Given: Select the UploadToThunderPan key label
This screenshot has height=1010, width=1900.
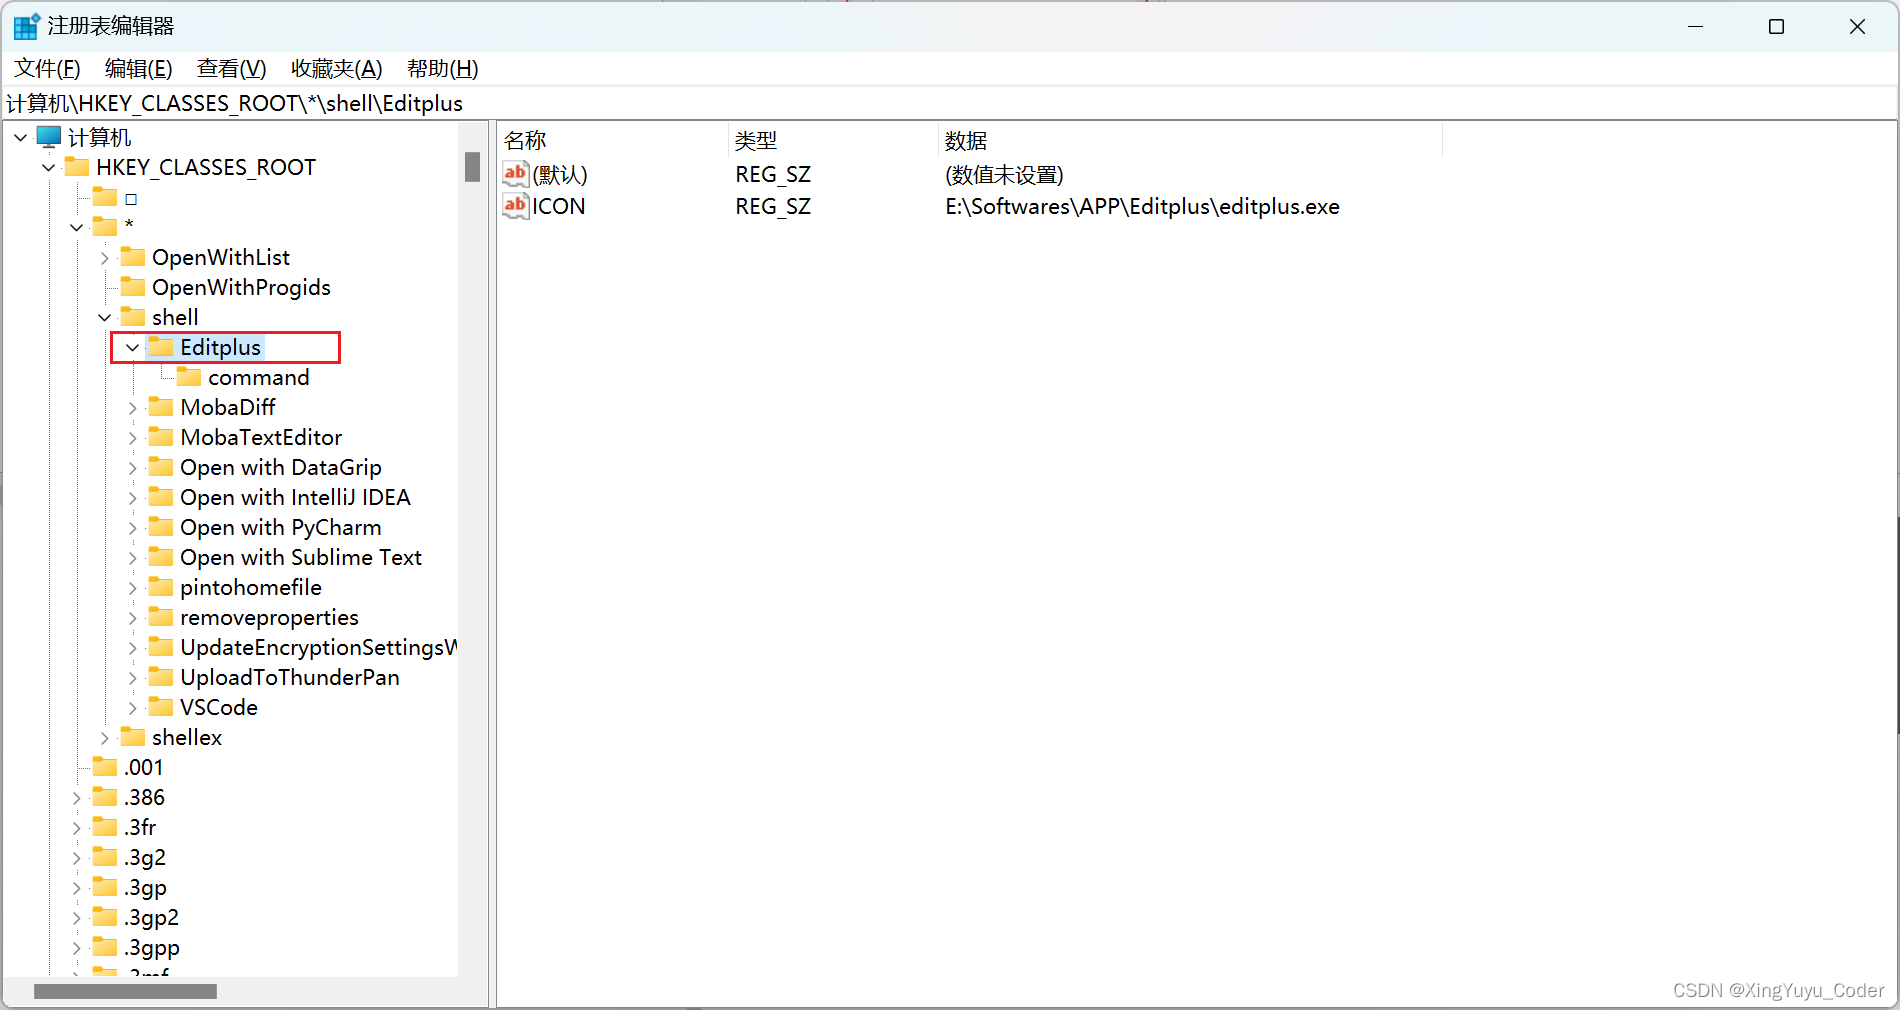Looking at the screenshot, I should (290, 678).
